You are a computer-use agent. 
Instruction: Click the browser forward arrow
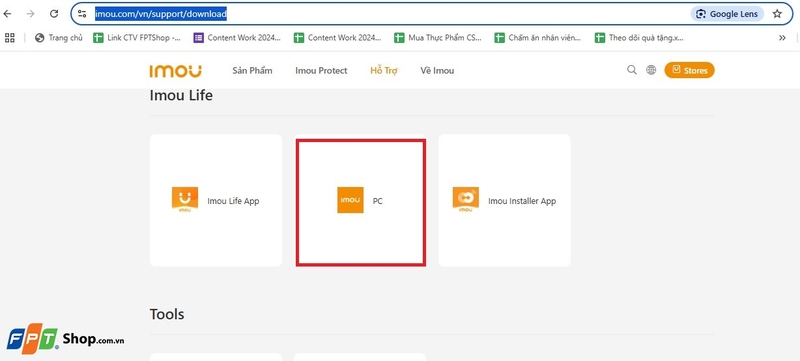[31, 14]
